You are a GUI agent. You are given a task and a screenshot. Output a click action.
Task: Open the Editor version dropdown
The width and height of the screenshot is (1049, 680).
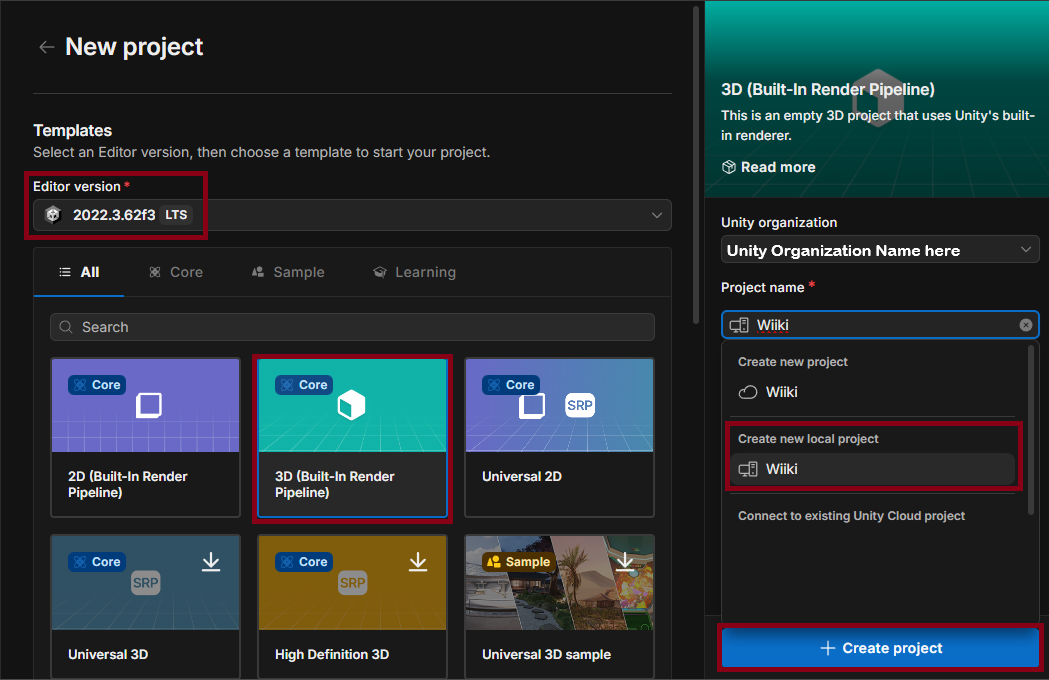coord(657,214)
